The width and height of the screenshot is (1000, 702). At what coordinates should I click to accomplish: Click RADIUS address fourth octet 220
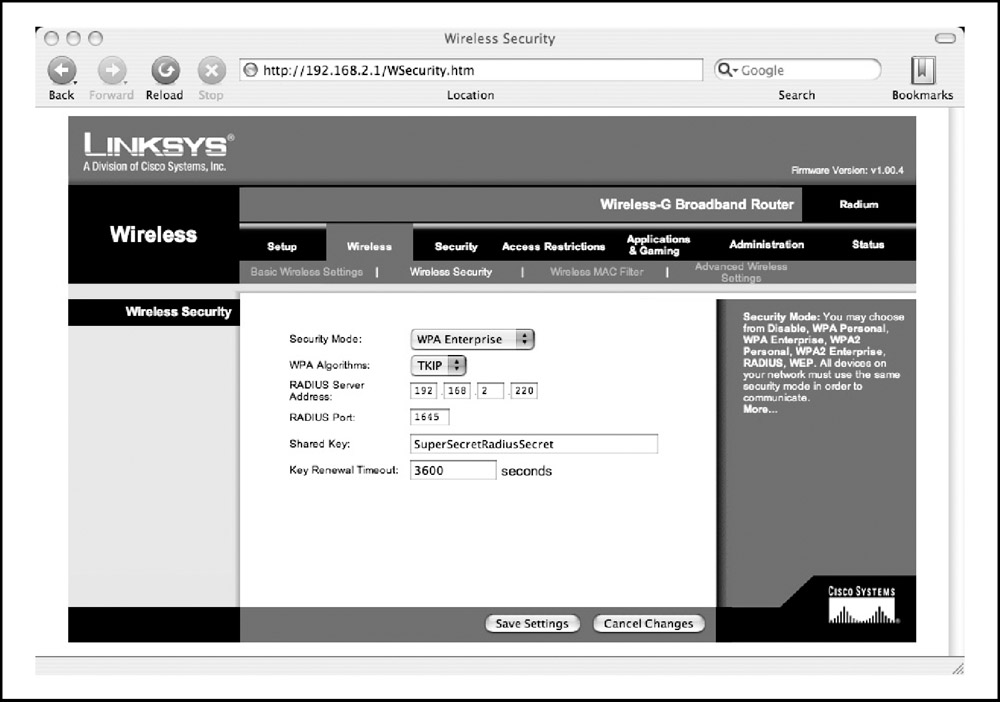524,391
